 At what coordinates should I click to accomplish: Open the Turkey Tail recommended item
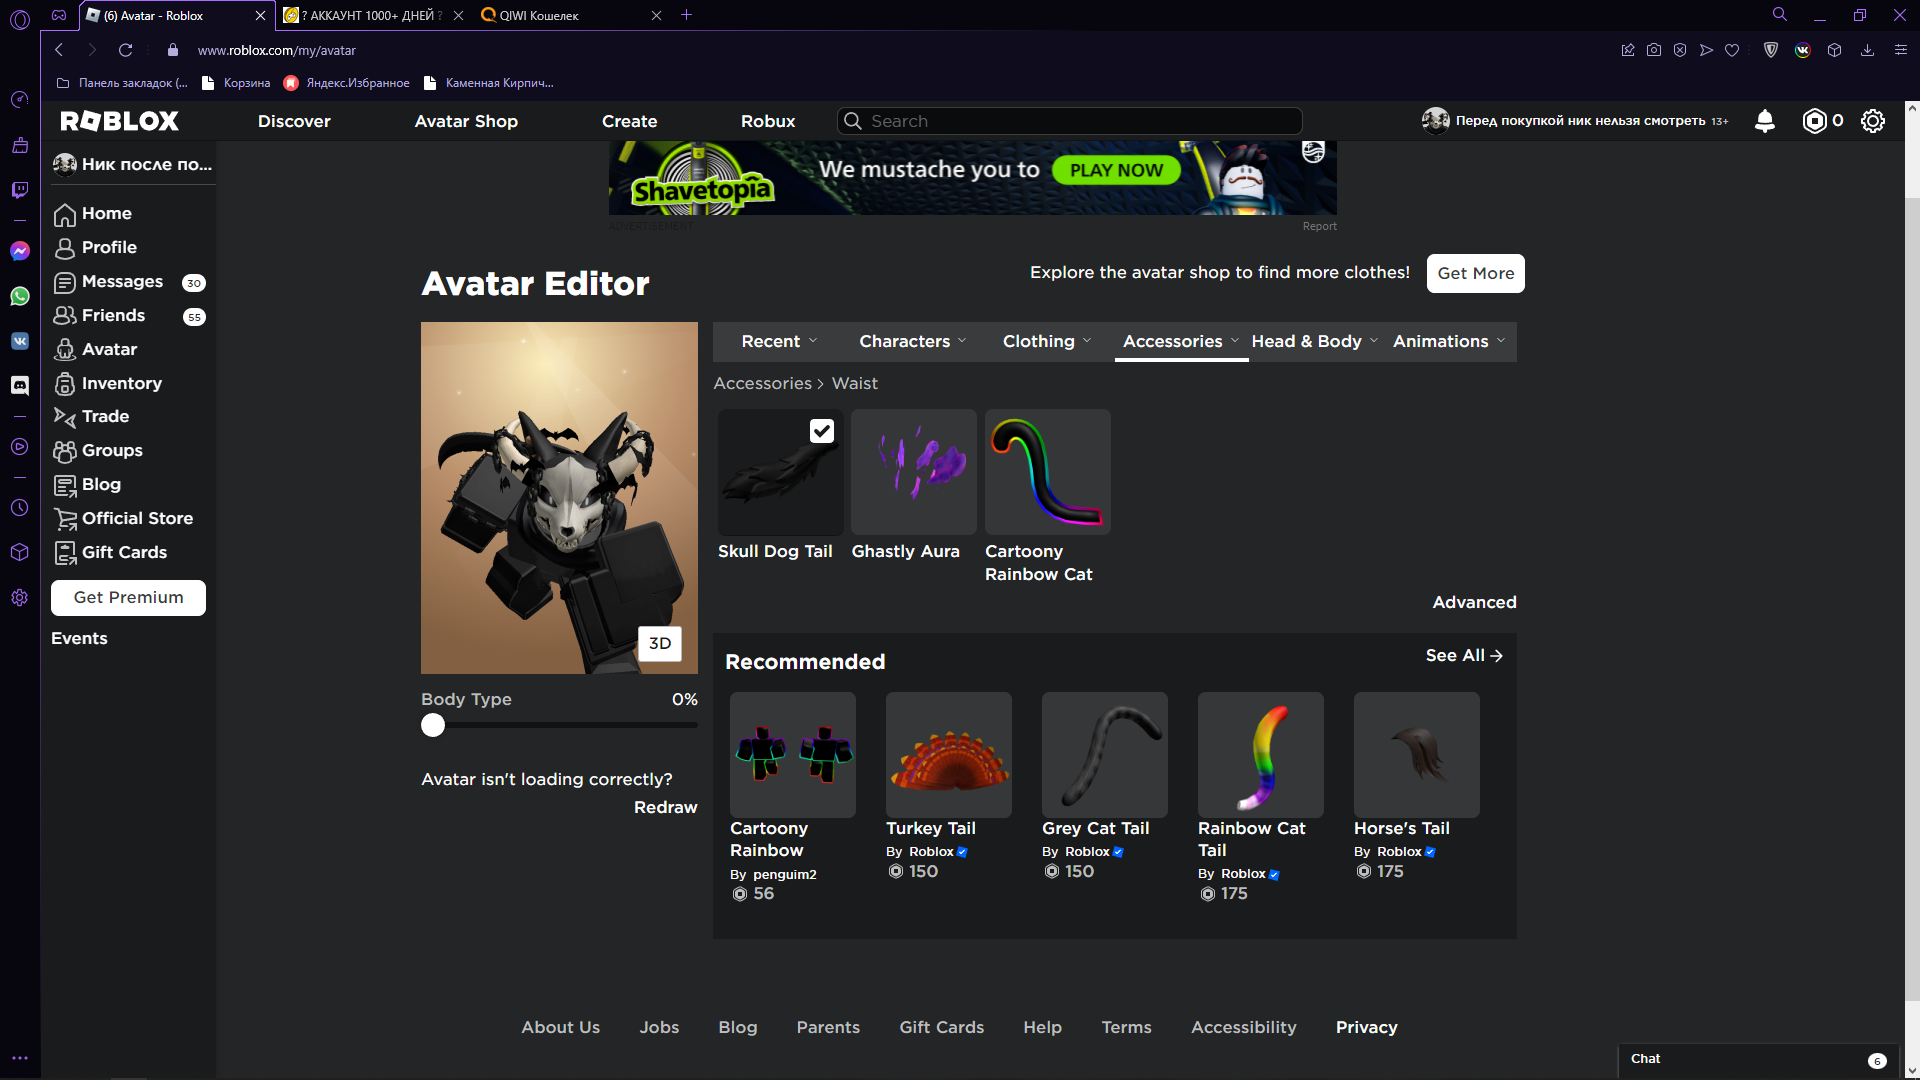948,755
